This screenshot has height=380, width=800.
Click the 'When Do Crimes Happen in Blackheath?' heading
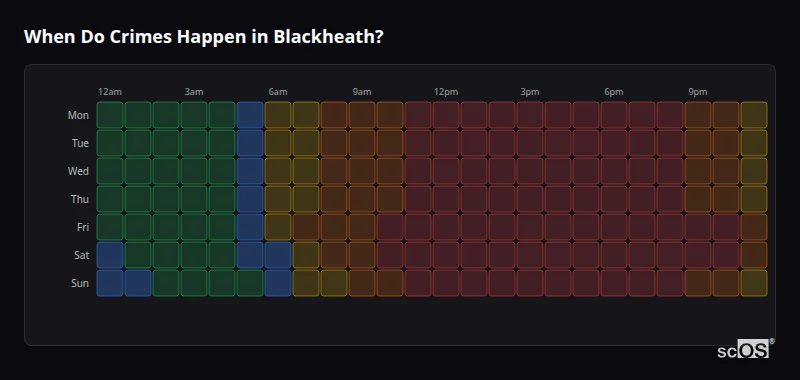(x=203, y=37)
